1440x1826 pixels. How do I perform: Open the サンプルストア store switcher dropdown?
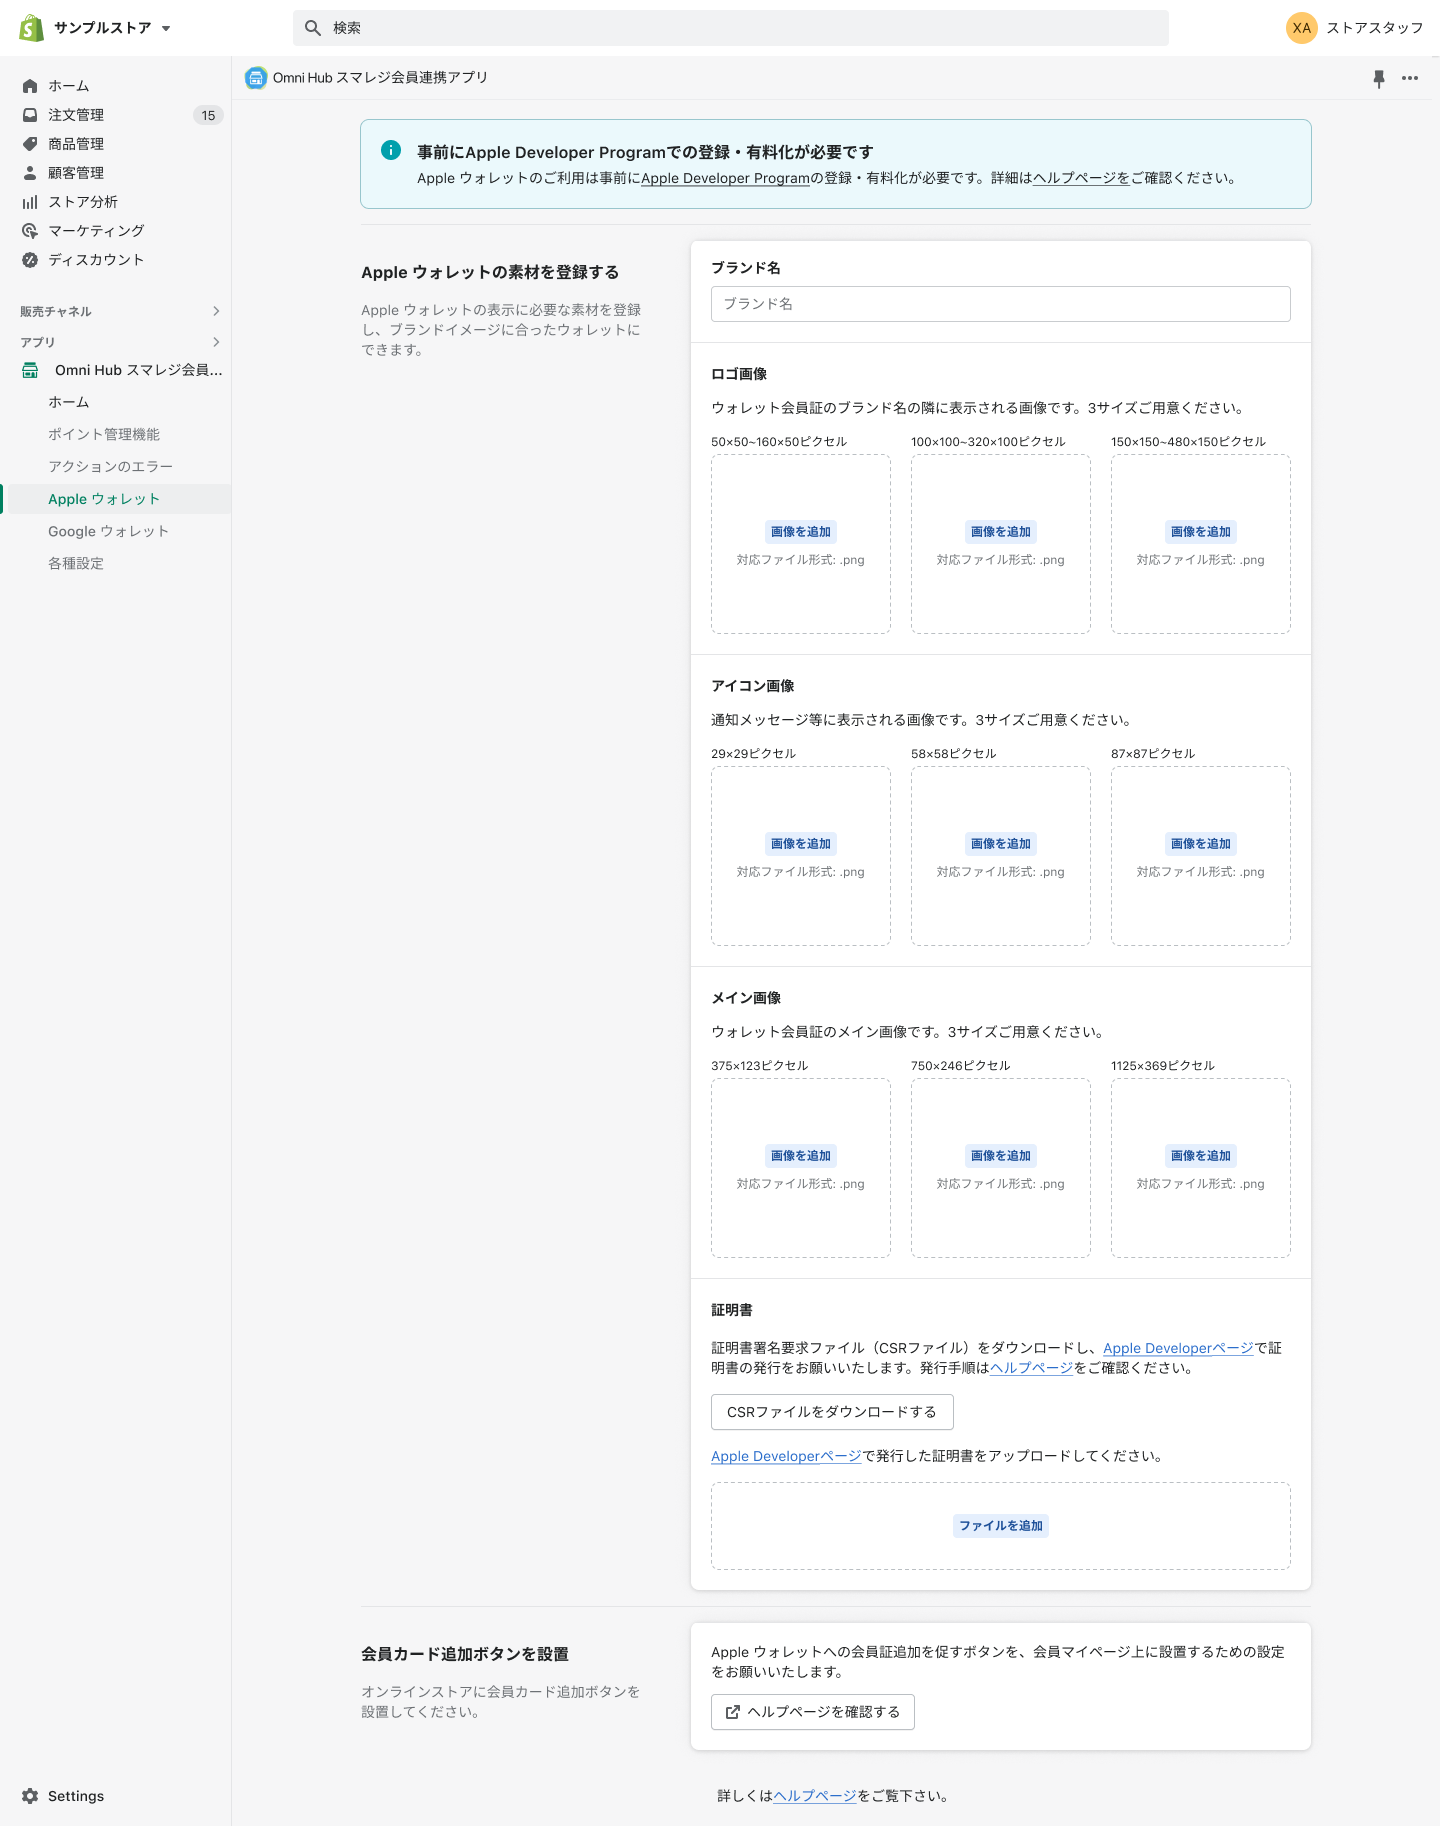click(x=112, y=28)
